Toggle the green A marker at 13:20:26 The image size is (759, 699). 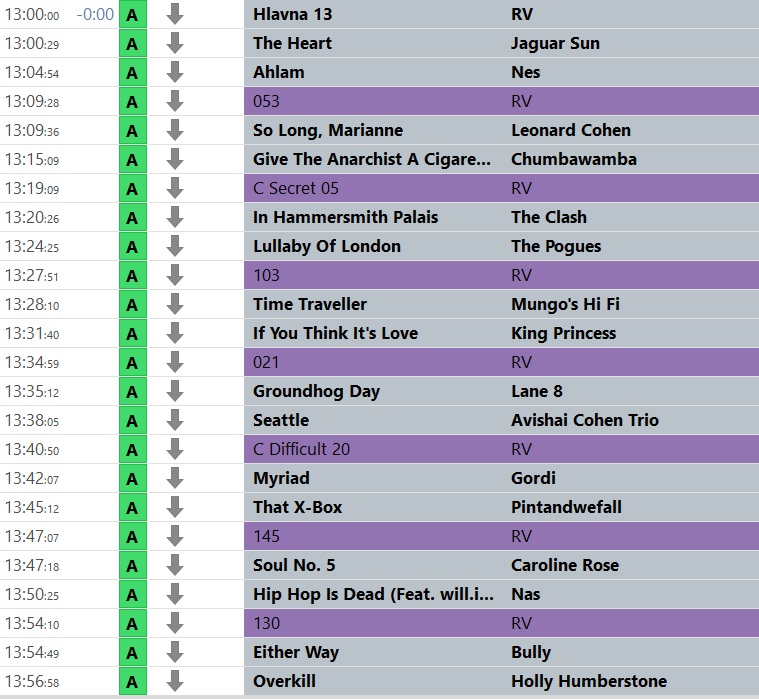133,217
